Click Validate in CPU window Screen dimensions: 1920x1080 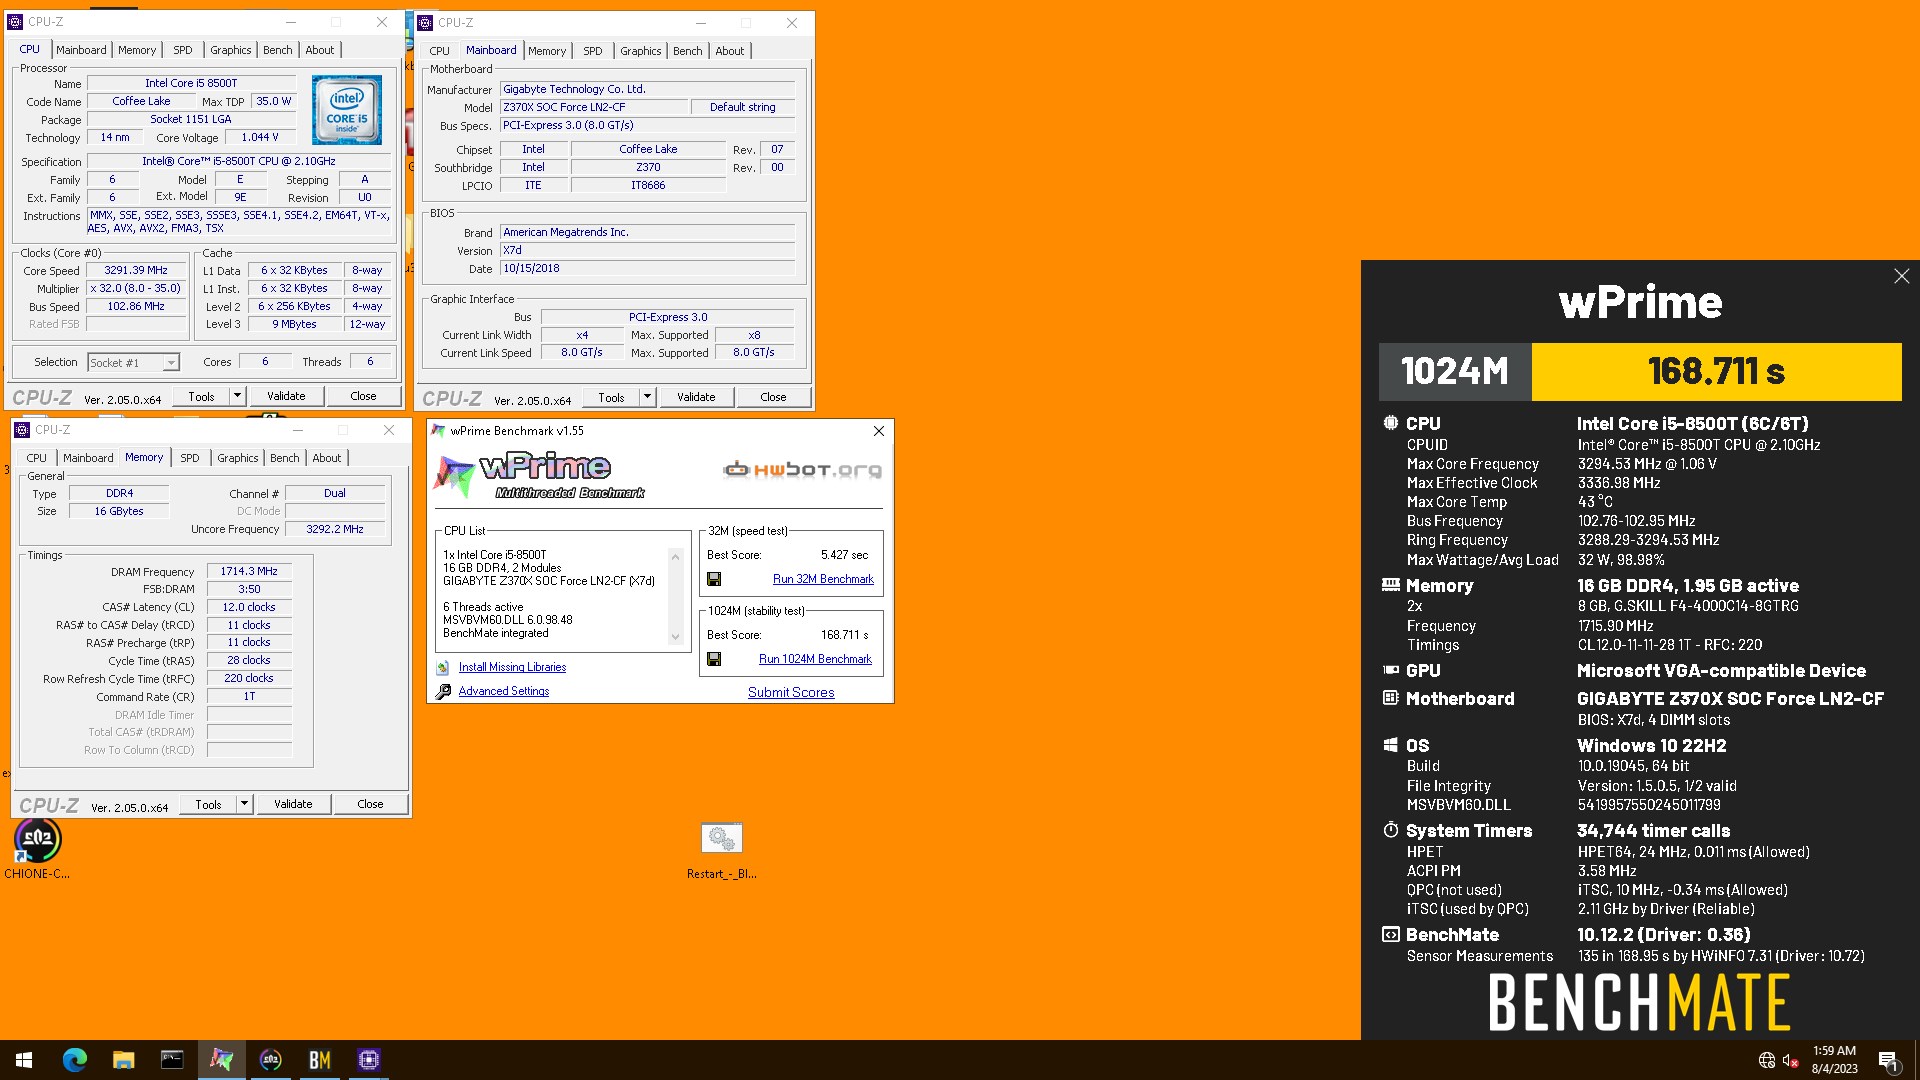coord(286,396)
